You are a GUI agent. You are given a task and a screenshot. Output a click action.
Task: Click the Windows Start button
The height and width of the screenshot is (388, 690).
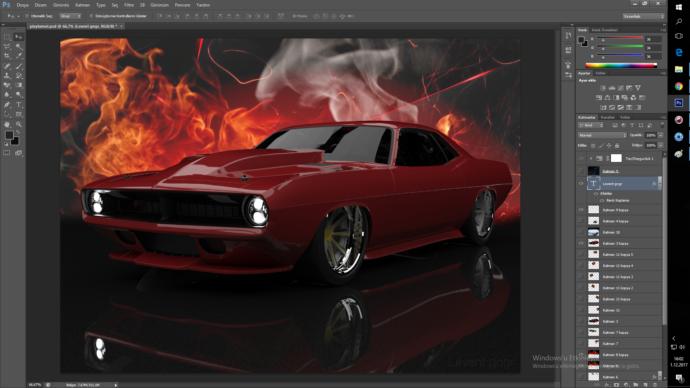click(679, 7)
